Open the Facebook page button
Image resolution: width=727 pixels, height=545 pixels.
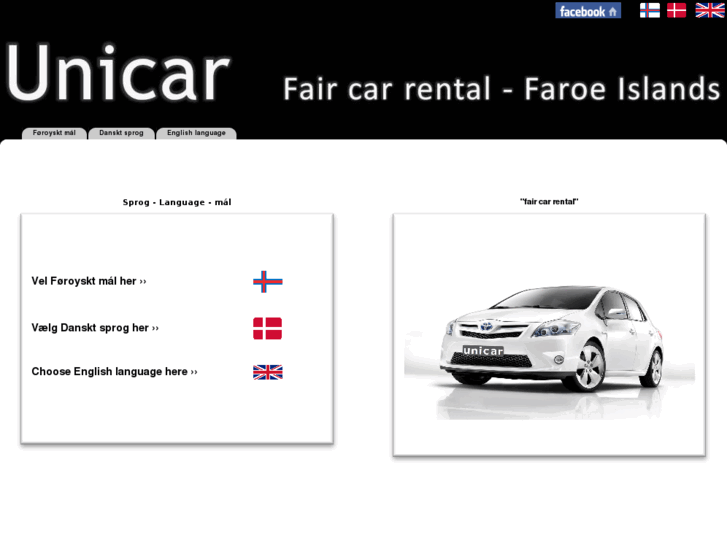[588, 11]
